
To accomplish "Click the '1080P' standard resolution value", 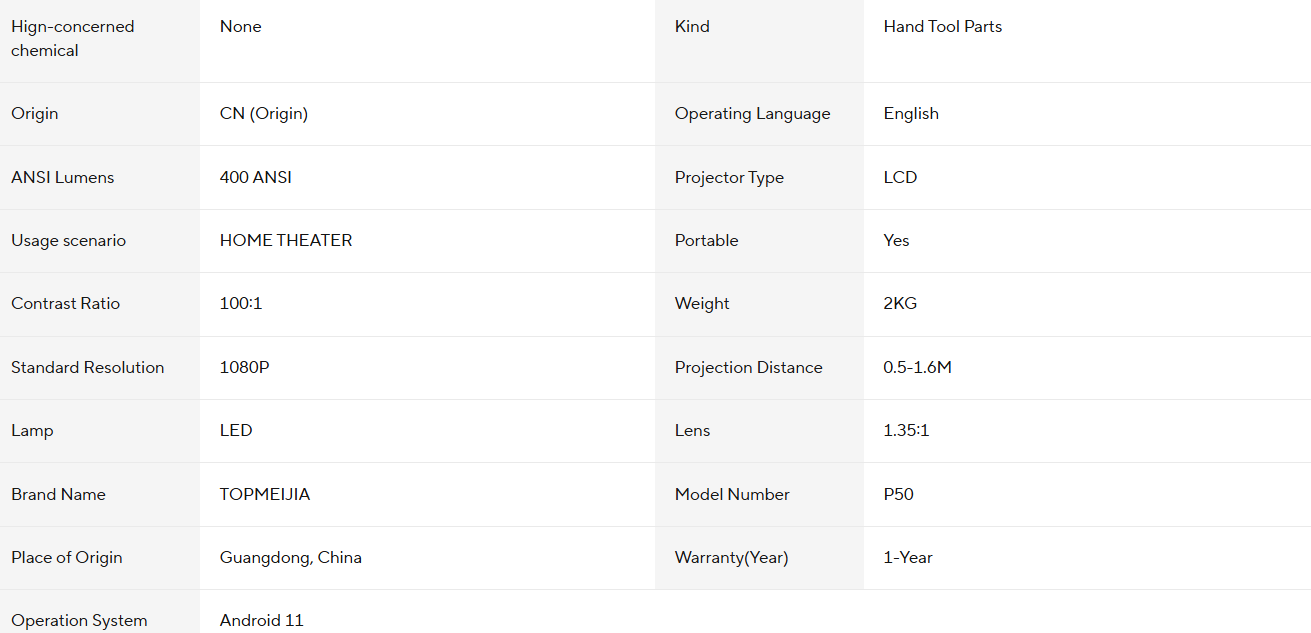I will 244,367.
